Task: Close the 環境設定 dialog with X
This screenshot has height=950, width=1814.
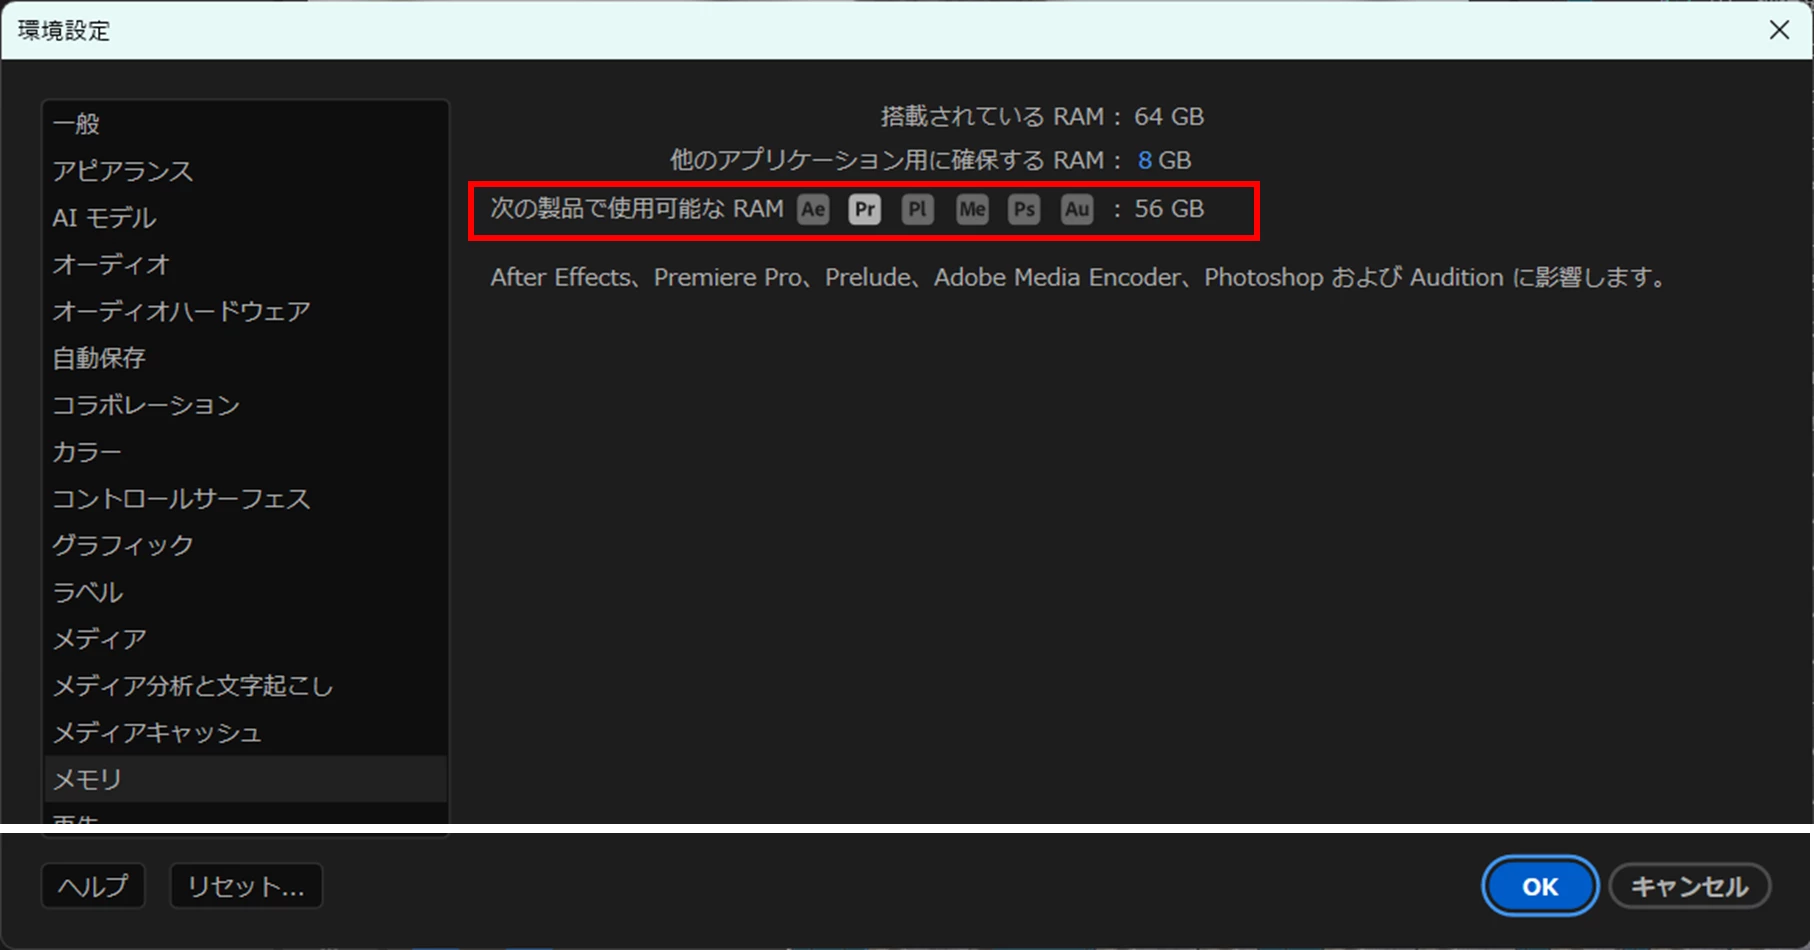Action: point(1779,30)
